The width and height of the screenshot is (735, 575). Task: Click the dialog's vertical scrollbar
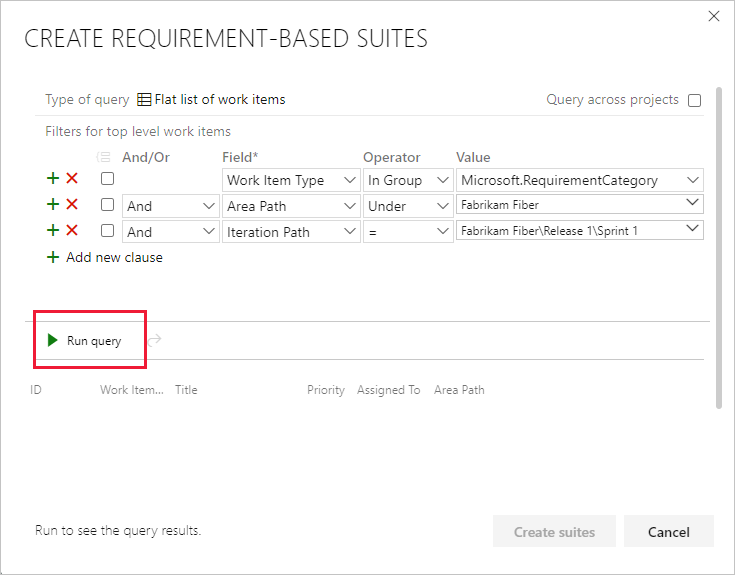(719, 248)
